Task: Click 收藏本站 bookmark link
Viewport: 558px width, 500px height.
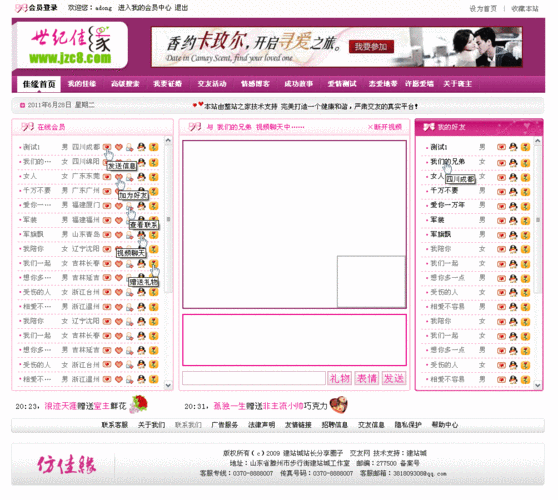Action: coord(525,9)
